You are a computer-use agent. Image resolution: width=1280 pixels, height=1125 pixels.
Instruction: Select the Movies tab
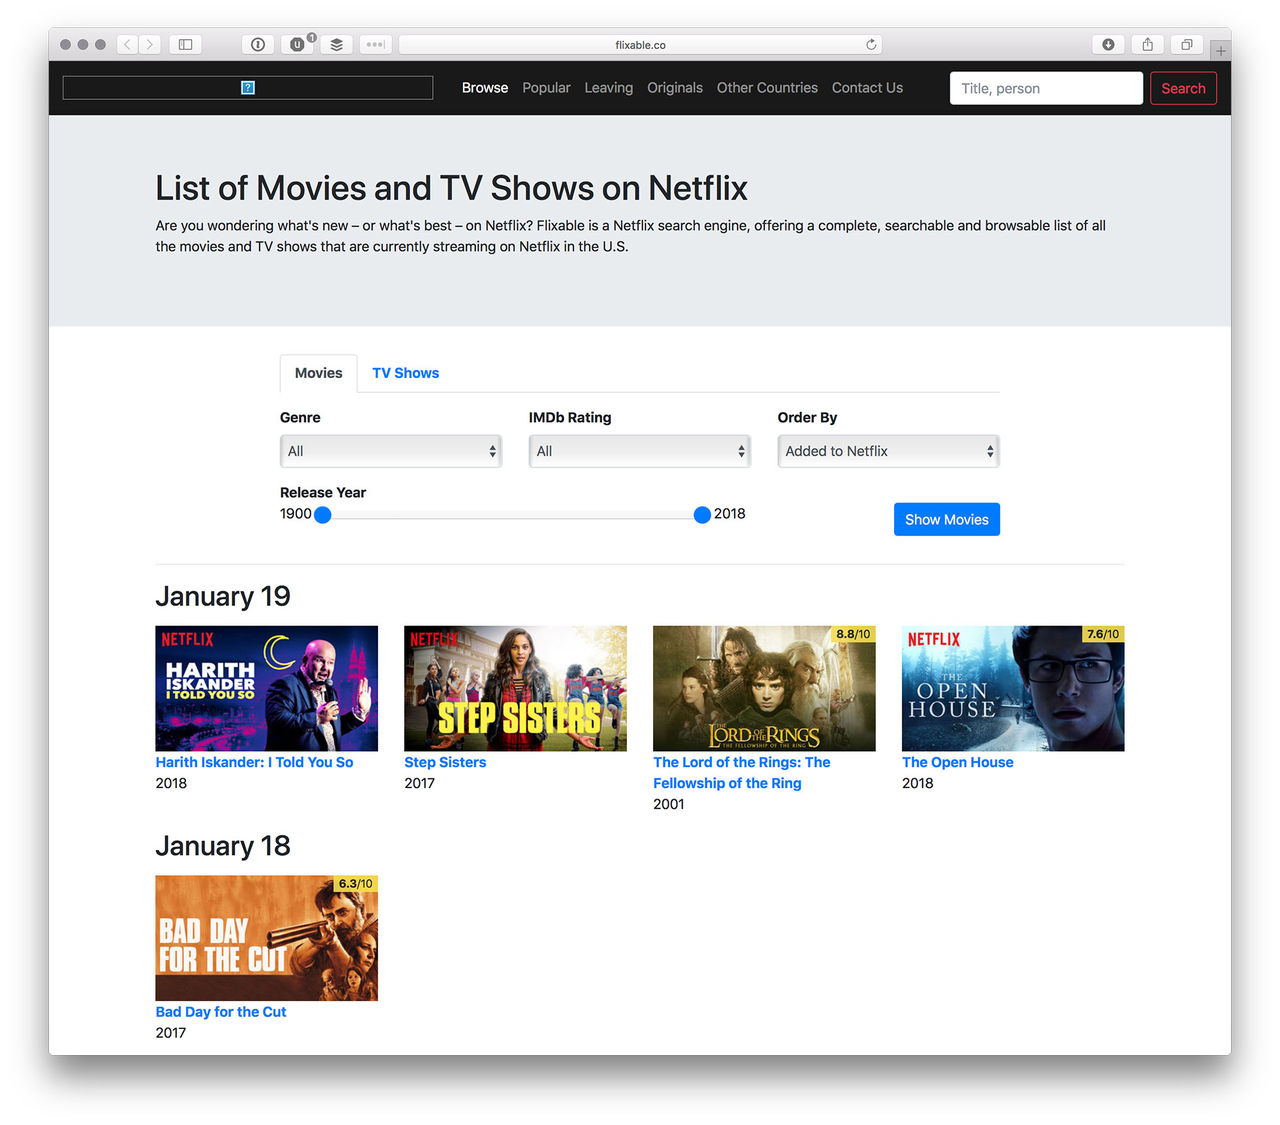point(318,373)
